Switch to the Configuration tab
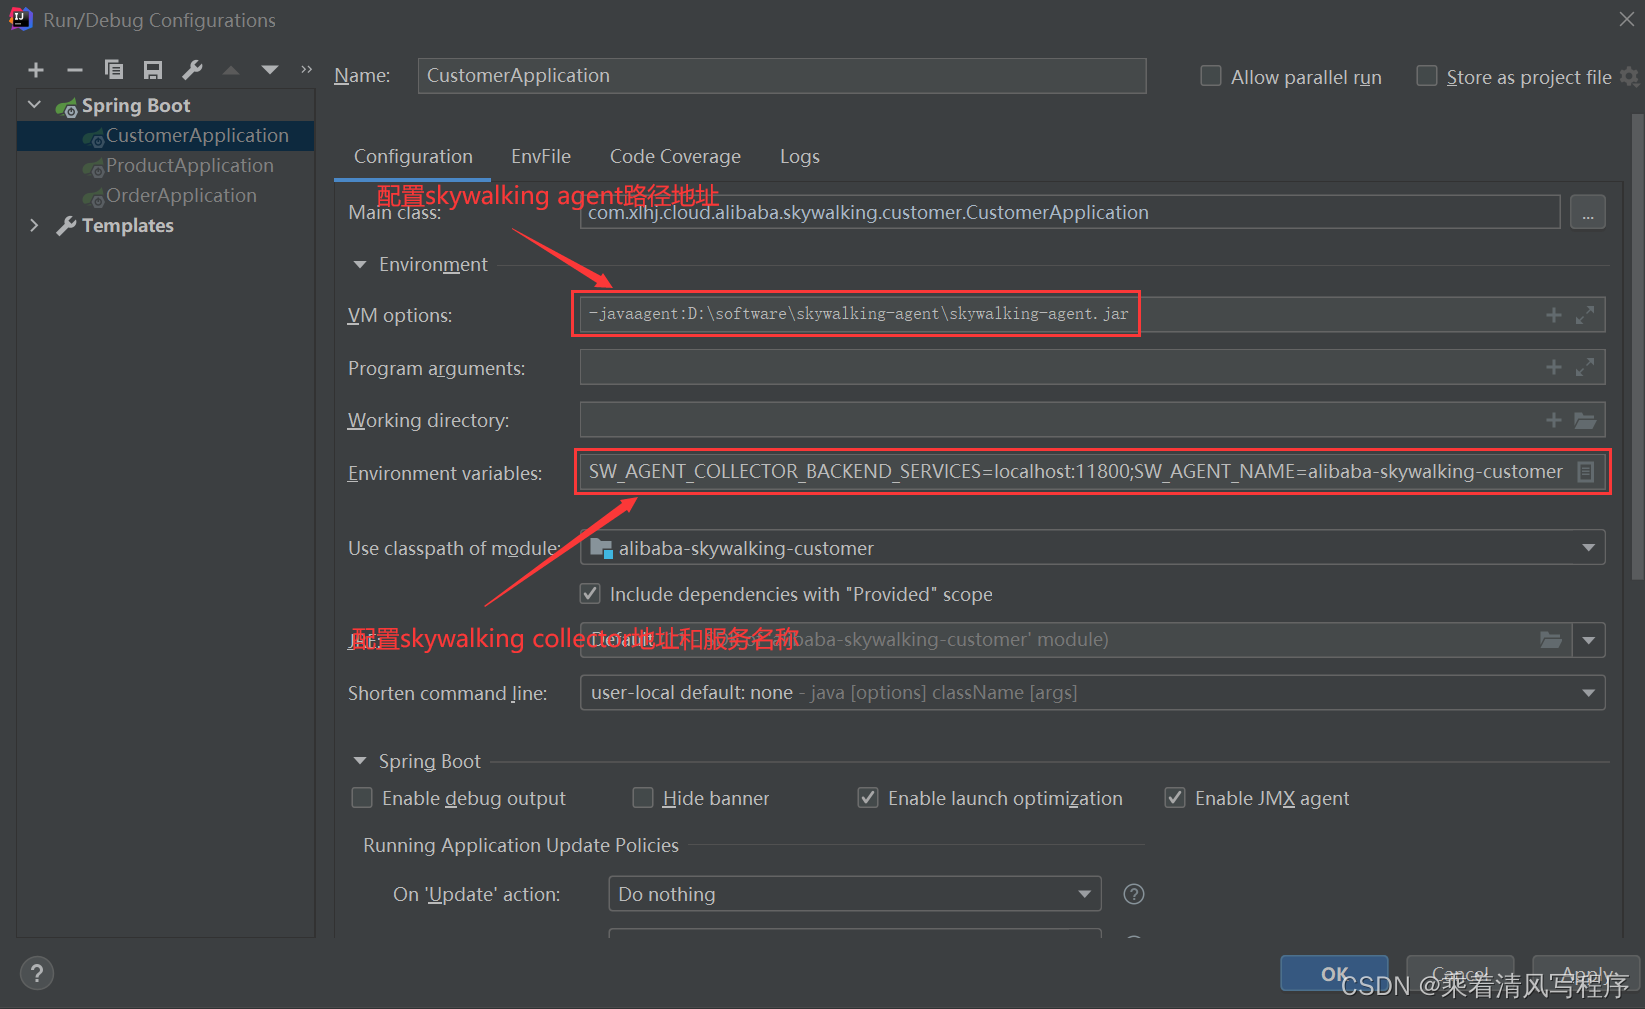The image size is (1645, 1009). [413, 156]
